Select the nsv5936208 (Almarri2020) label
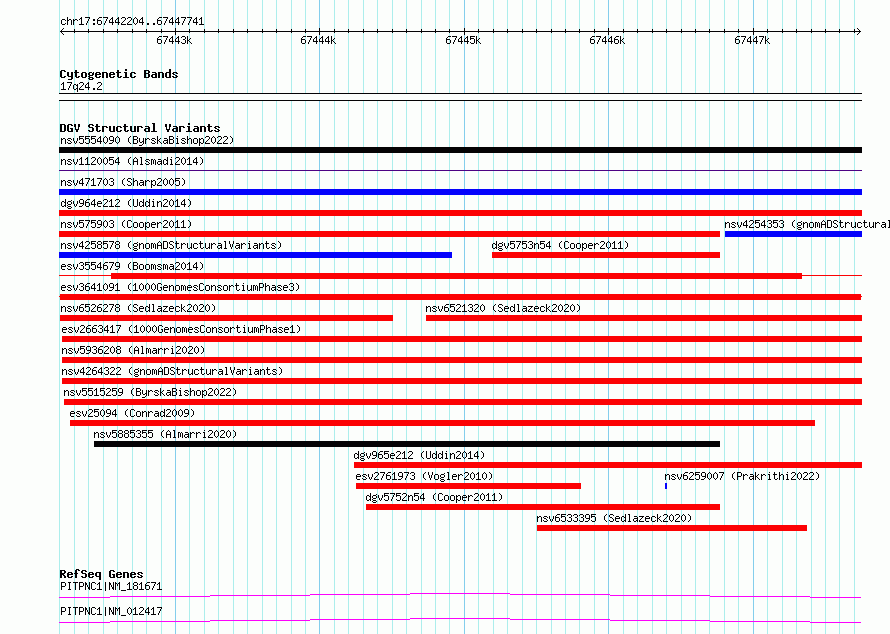The image size is (890, 634). (x=133, y=350)
